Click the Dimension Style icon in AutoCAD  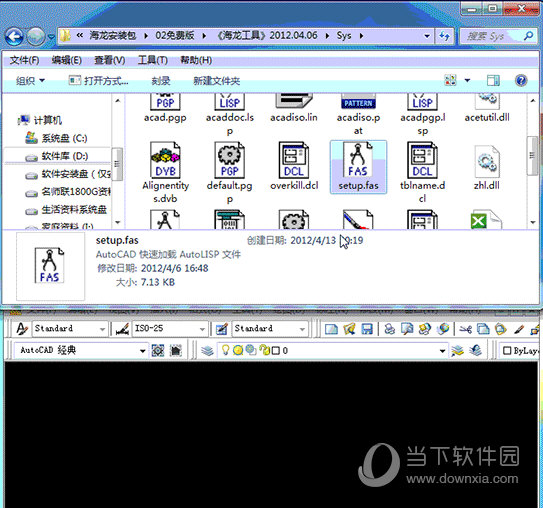[x=122, y=328]
